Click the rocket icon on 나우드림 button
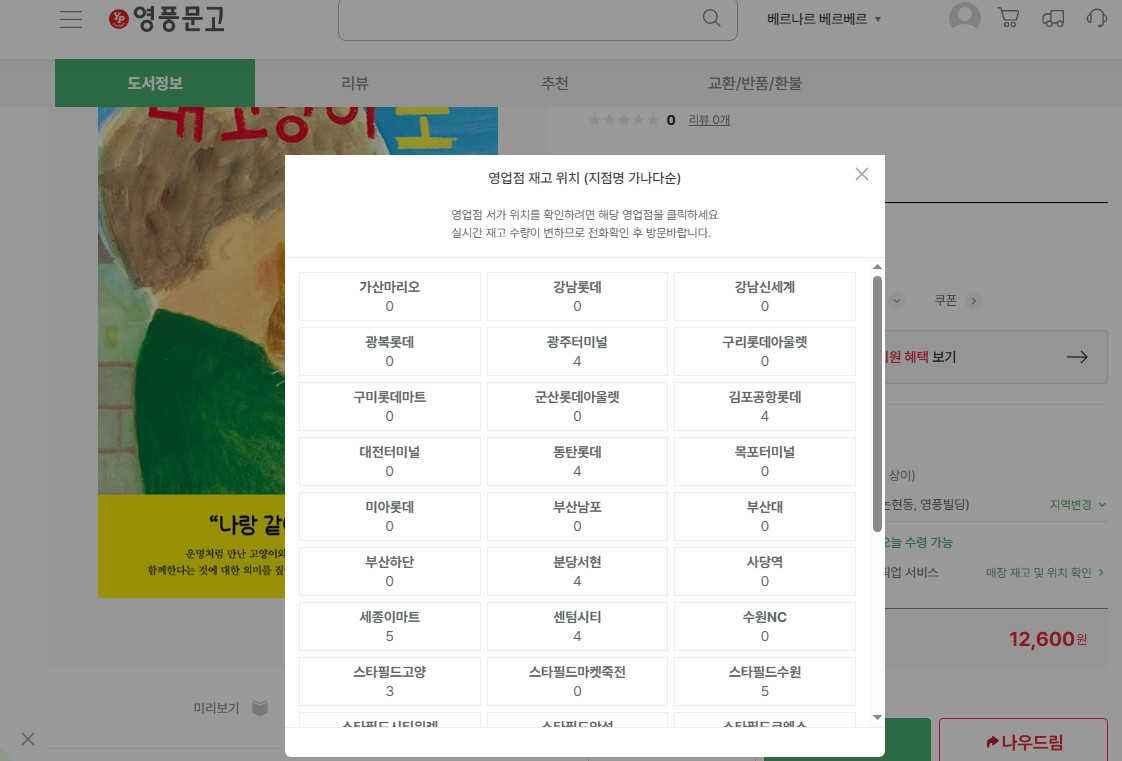This screenshot has height=761, width=1122. [992, 740]
